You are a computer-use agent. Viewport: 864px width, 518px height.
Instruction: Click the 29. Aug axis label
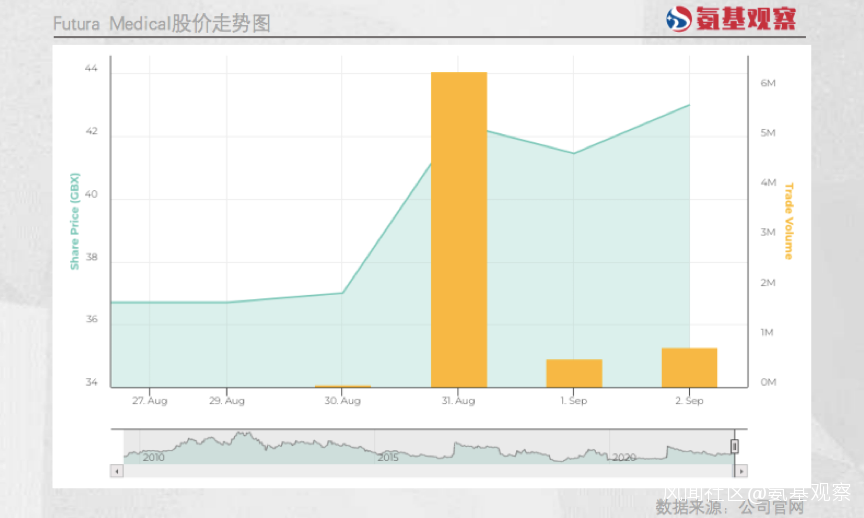click(x=226, y=401)
